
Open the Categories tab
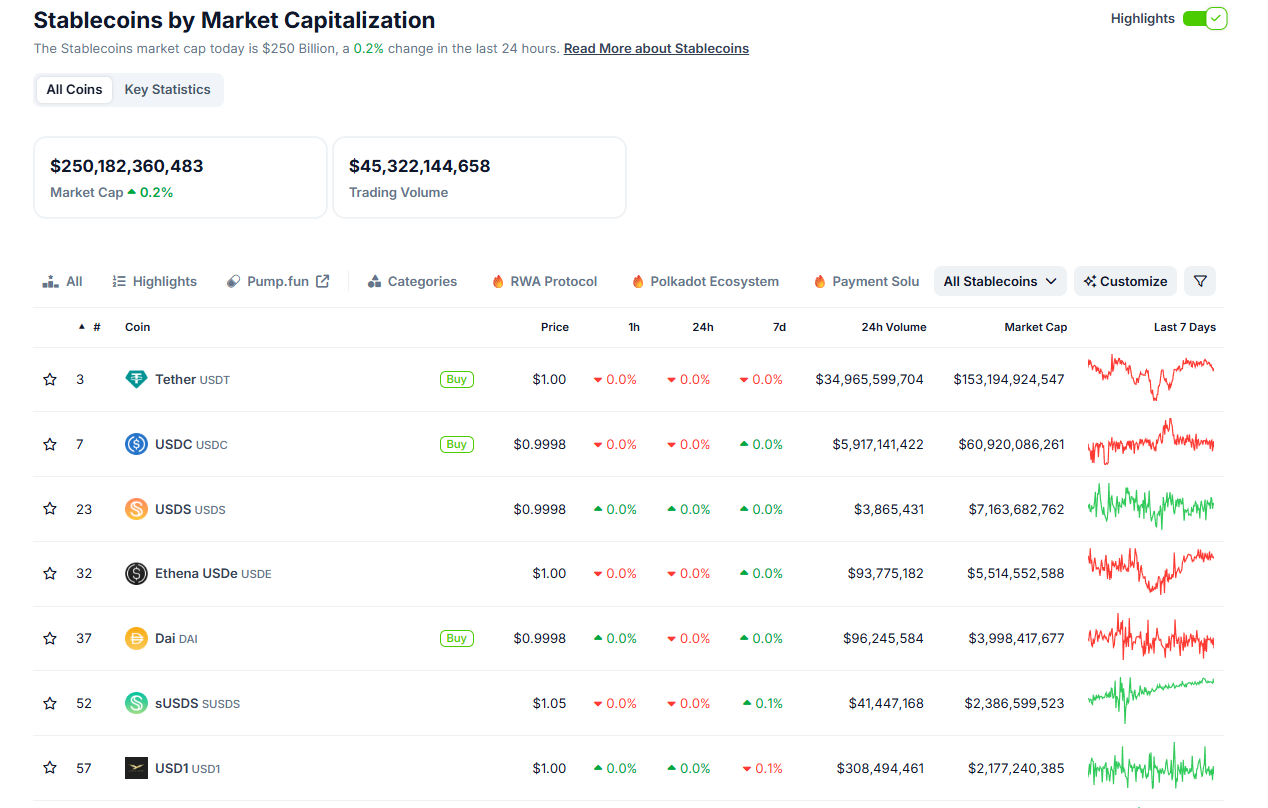[x=412, y=281]
